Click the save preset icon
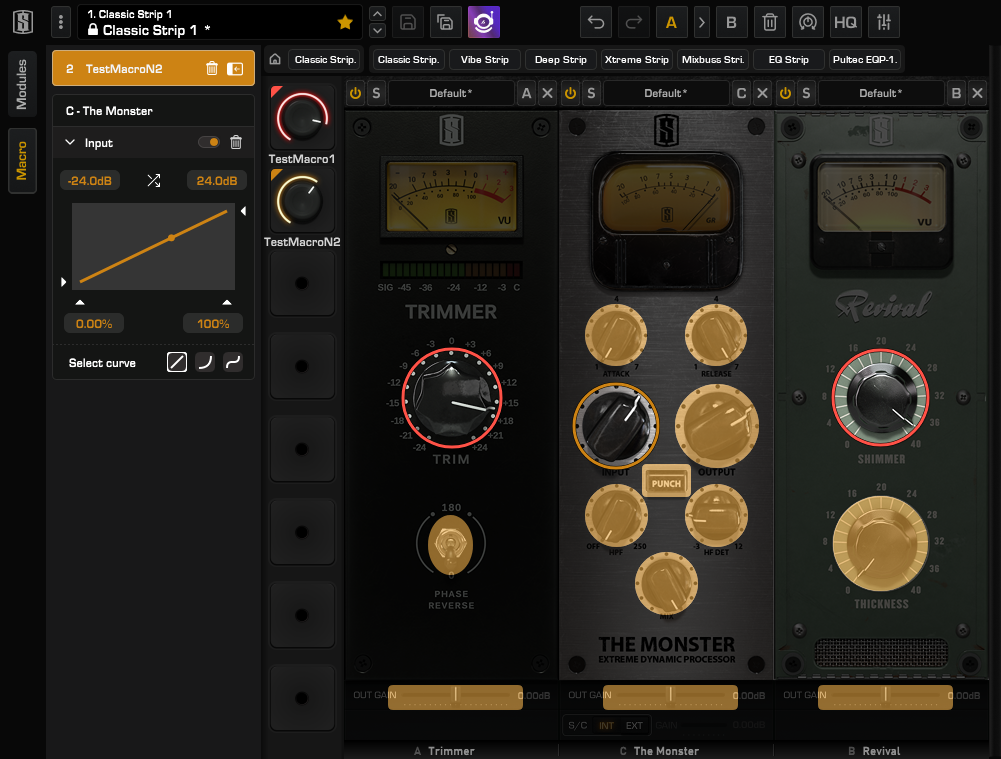This screenshot has height=759, width=1001. (408, 21)
